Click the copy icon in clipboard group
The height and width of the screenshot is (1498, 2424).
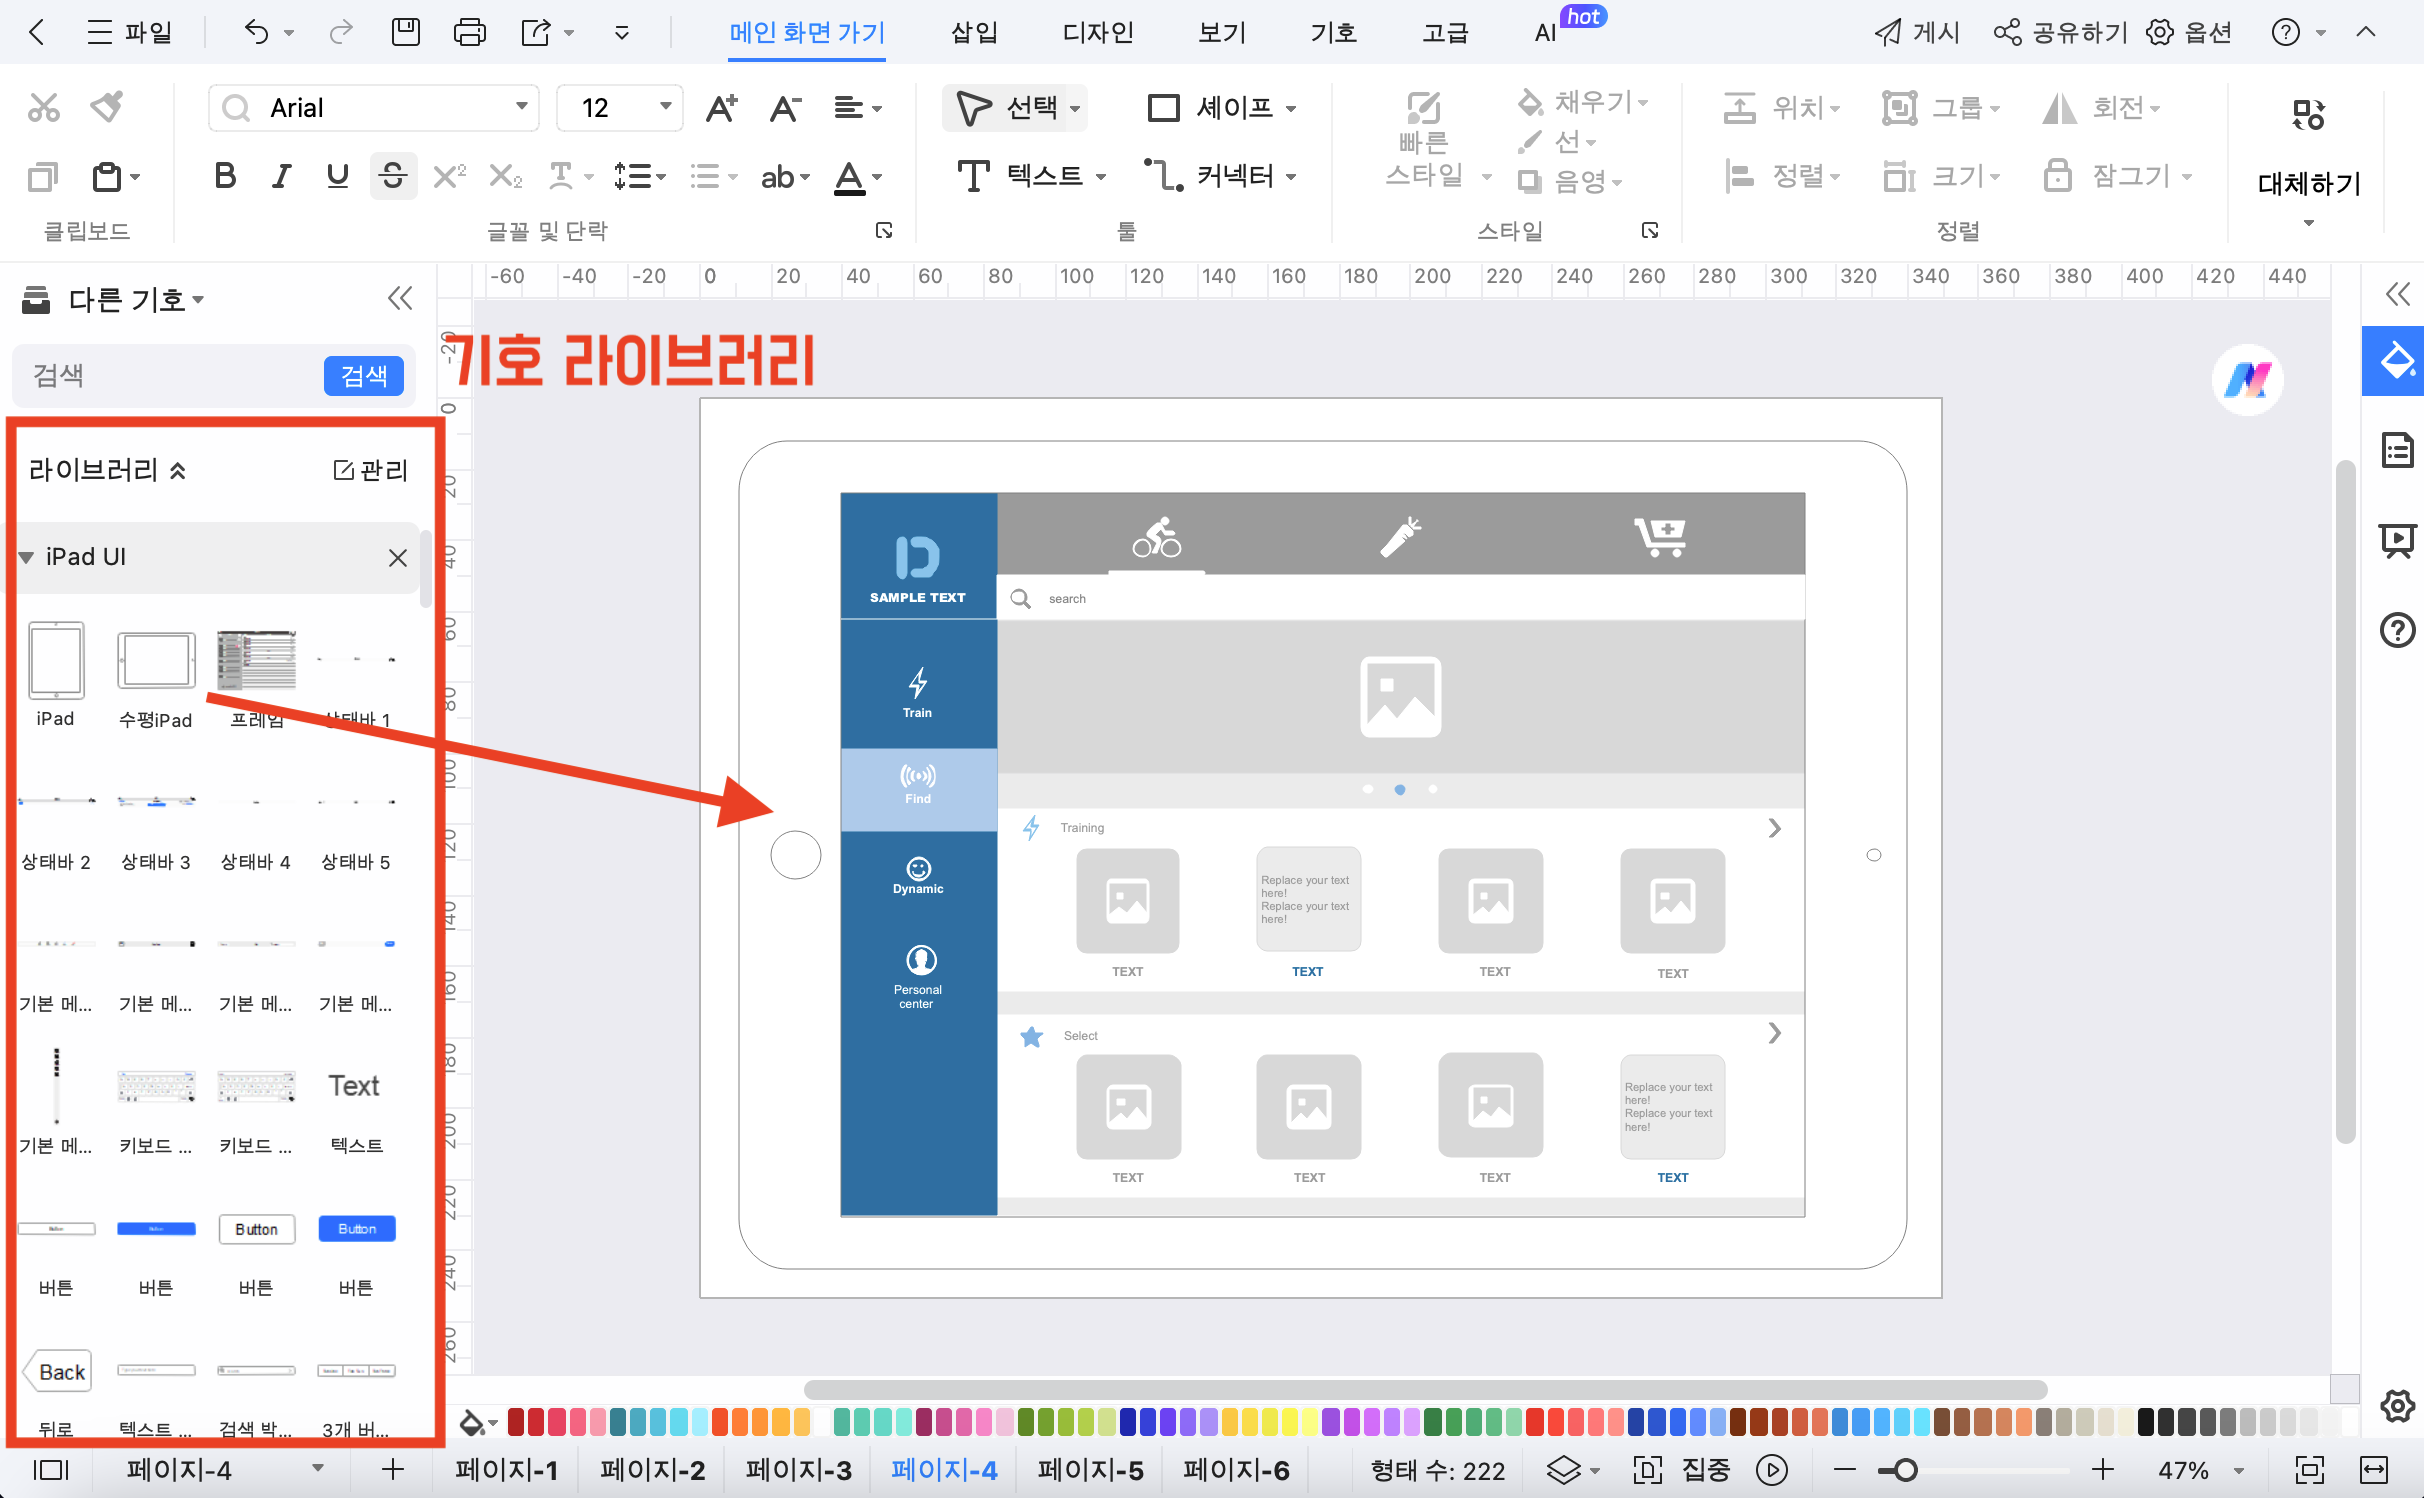coord(42,178)
